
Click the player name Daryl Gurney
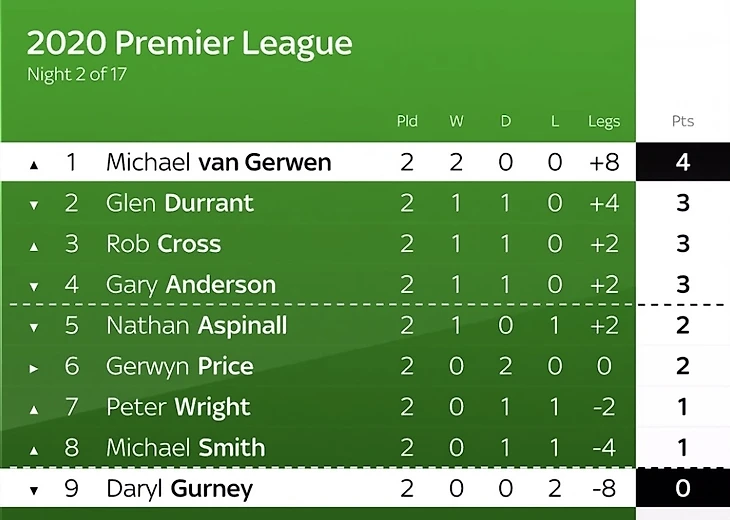pos(179,489)
